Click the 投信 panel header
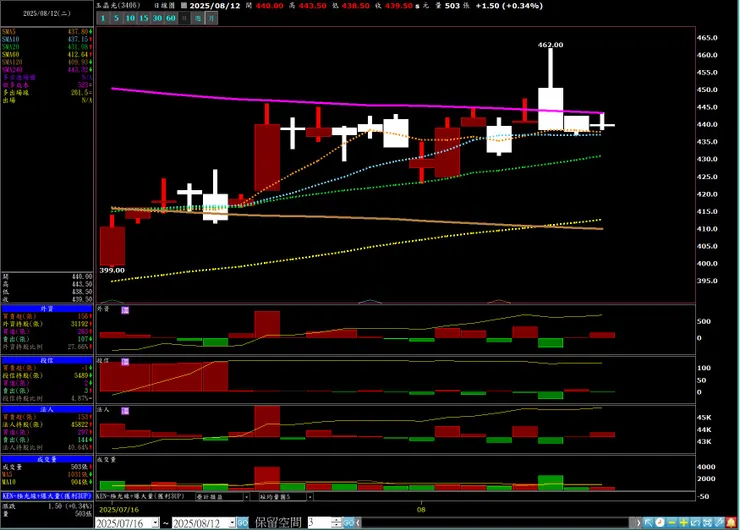This screenshot has width=740, height=530. pyautogui.click(x=47, y=361)
